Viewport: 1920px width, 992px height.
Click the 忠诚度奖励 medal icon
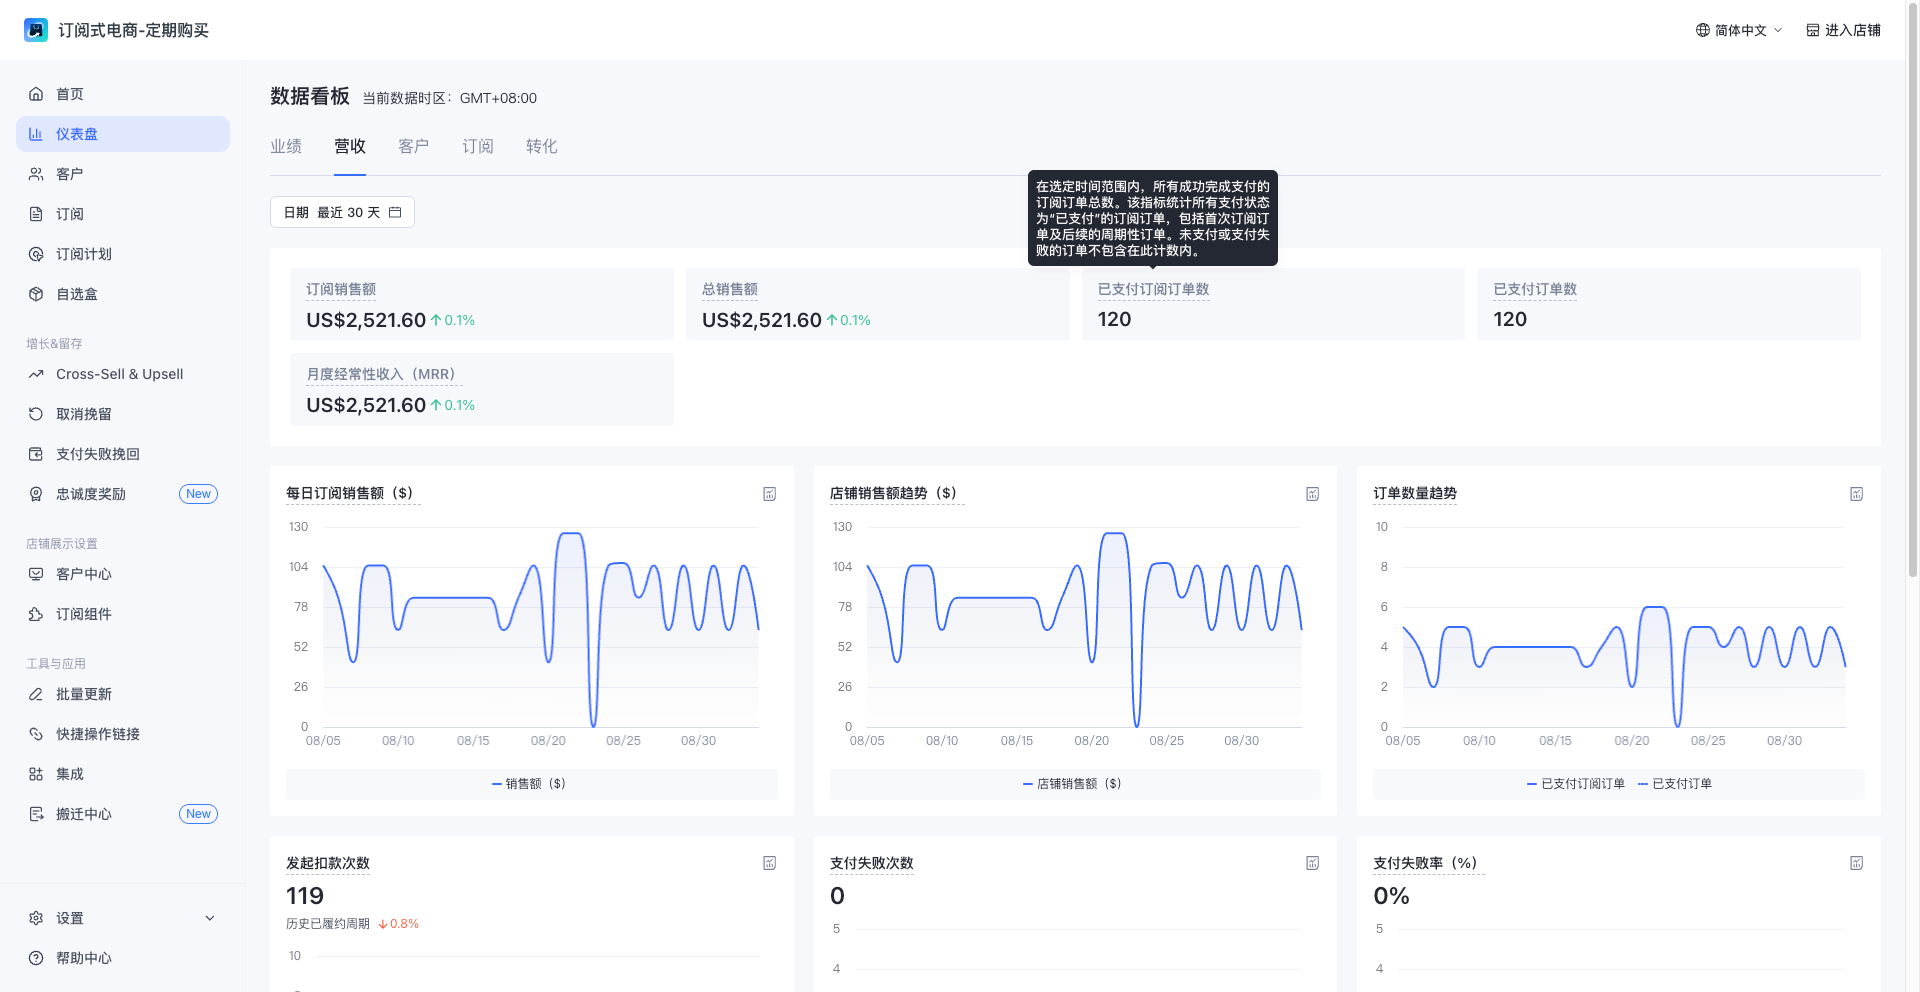pyautogui.click(x=36, y=494)
